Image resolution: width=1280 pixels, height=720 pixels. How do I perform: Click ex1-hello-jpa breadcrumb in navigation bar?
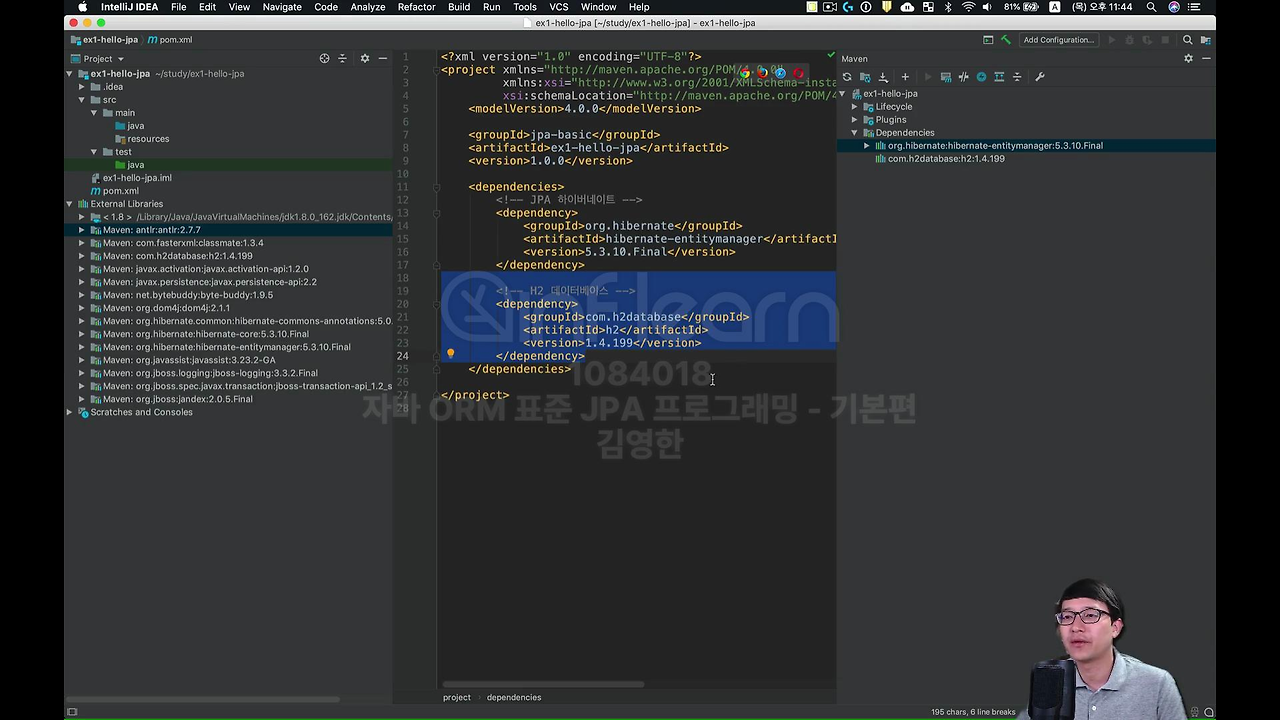click(x=104, y=40)
